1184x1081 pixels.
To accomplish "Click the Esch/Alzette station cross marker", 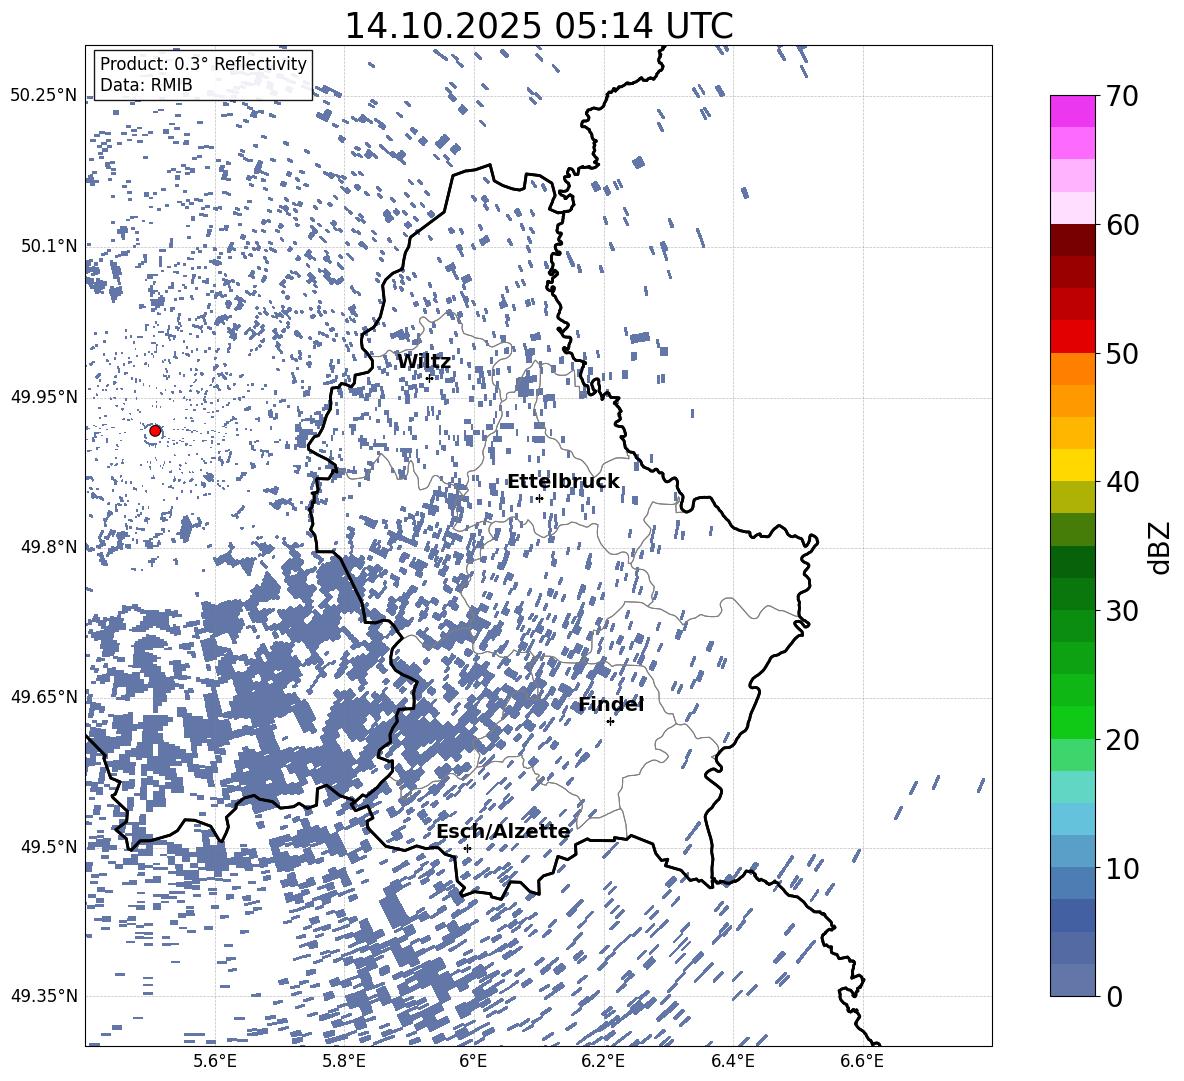I will 467,848.
